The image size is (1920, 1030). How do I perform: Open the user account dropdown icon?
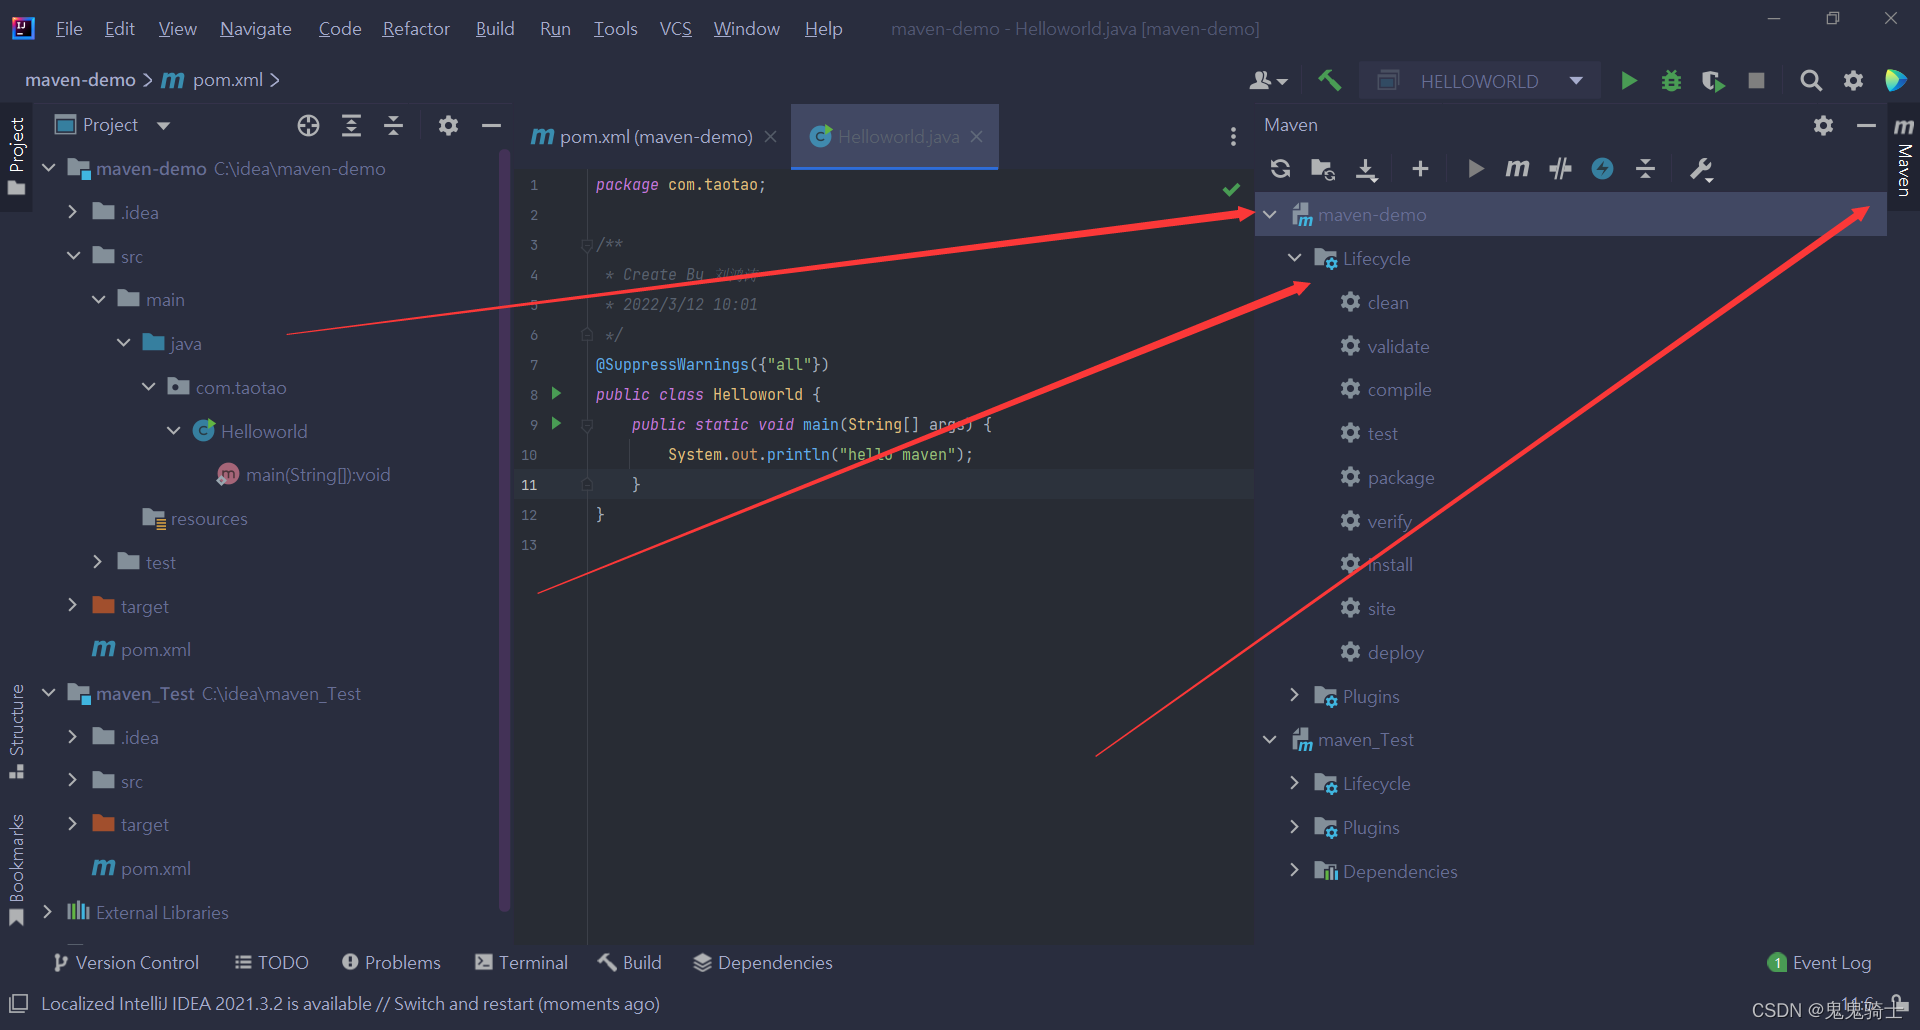[x=1268, y=80]
